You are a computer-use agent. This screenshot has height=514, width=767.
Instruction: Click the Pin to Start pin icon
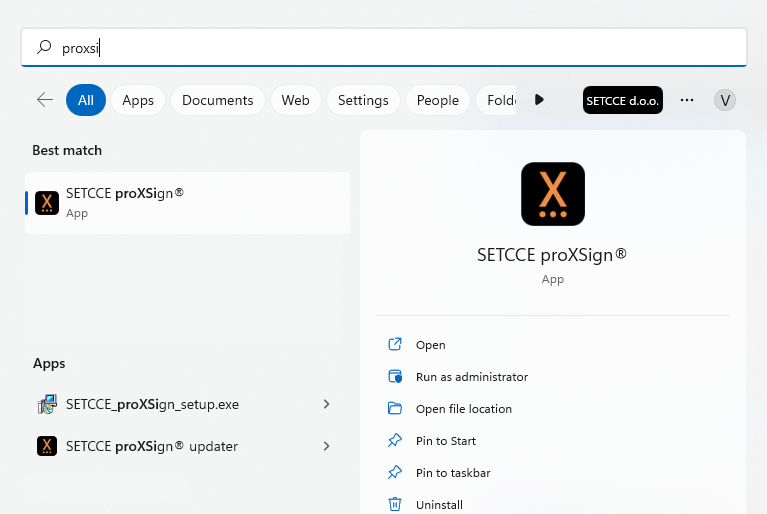(395, 440)
